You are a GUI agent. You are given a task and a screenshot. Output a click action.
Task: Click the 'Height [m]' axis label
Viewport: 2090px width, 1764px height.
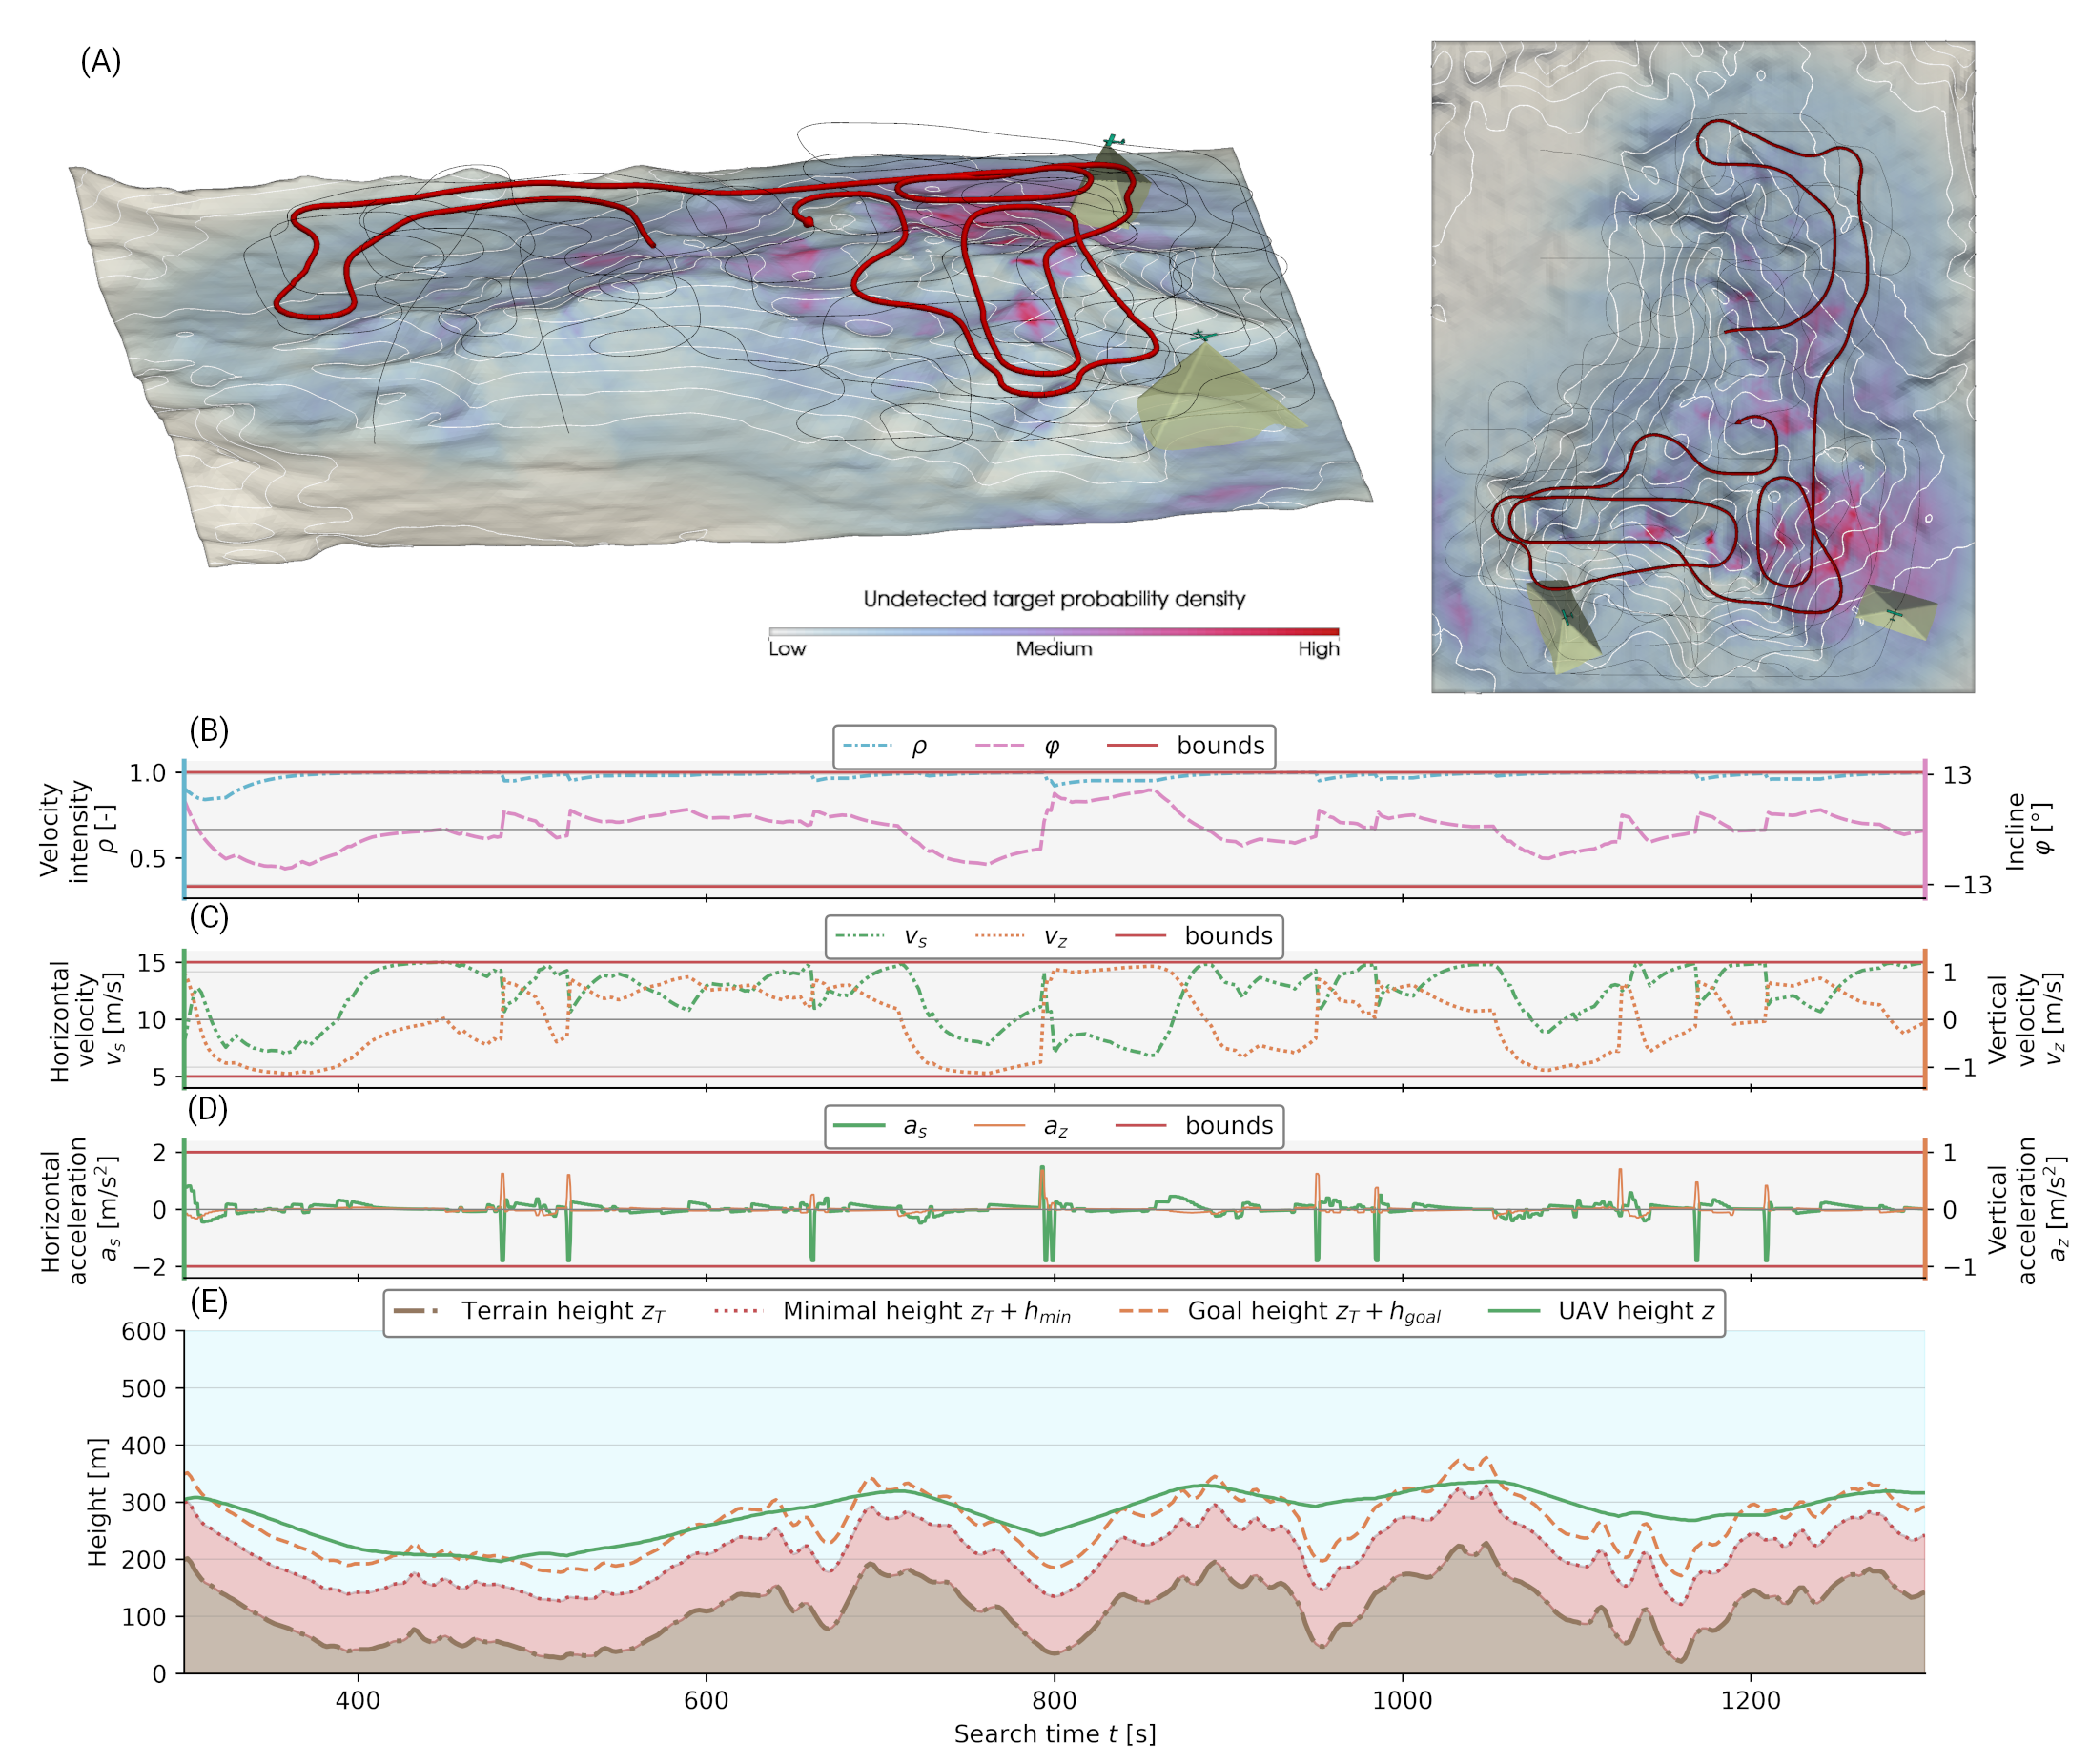pyautogui.click(x=97, y=1502)
